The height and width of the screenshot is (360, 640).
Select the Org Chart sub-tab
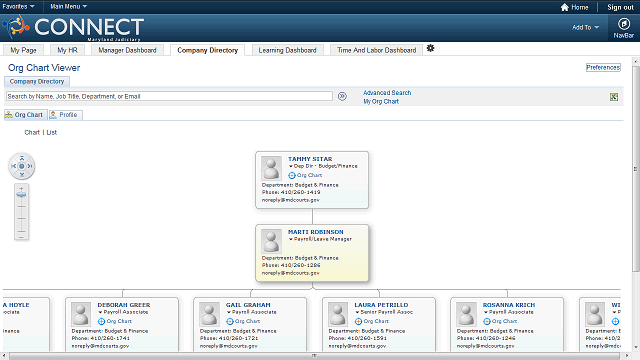pos(25,115)
